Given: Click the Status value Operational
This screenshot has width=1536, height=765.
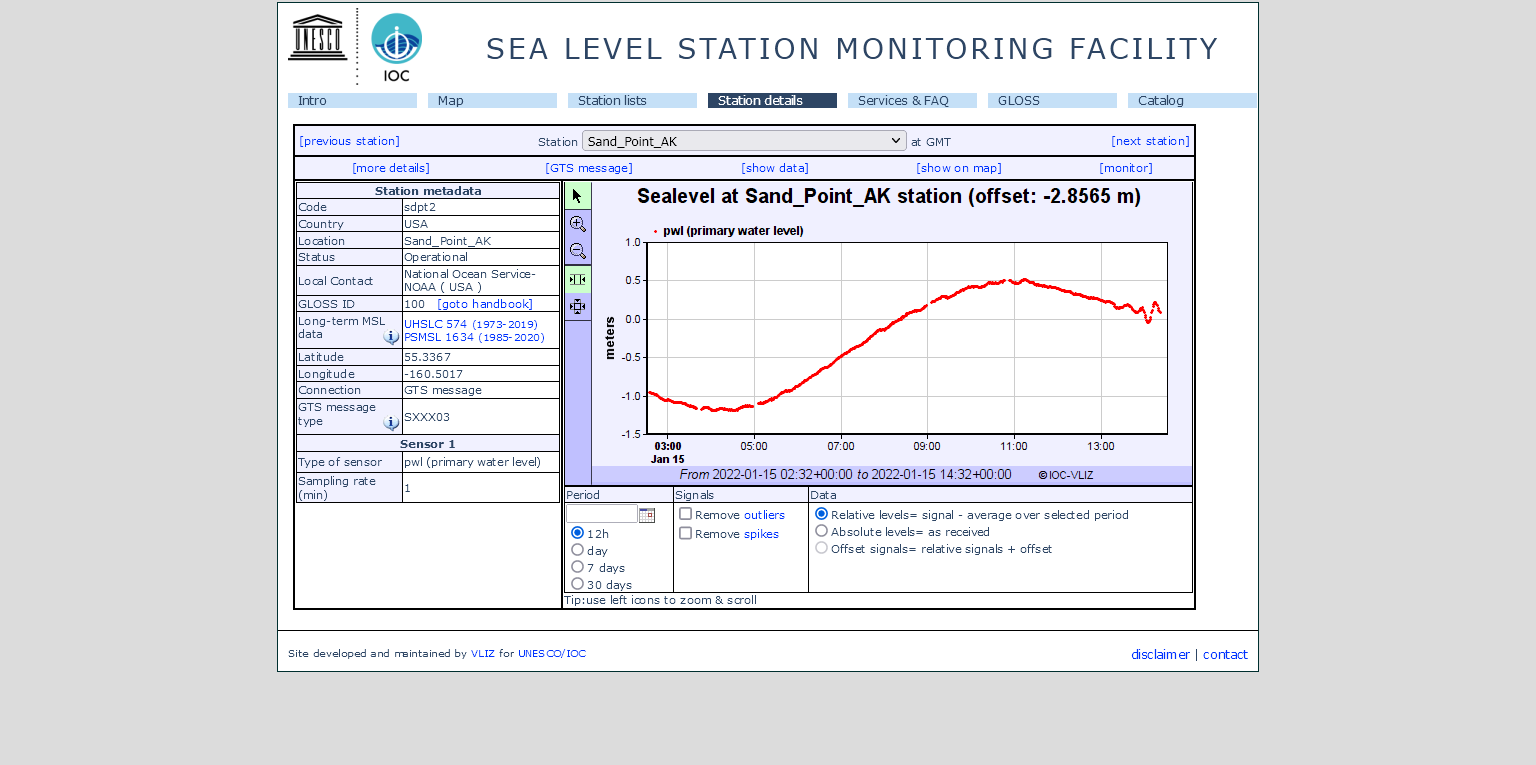Looking at the screenshot, I should pos(436,257).
